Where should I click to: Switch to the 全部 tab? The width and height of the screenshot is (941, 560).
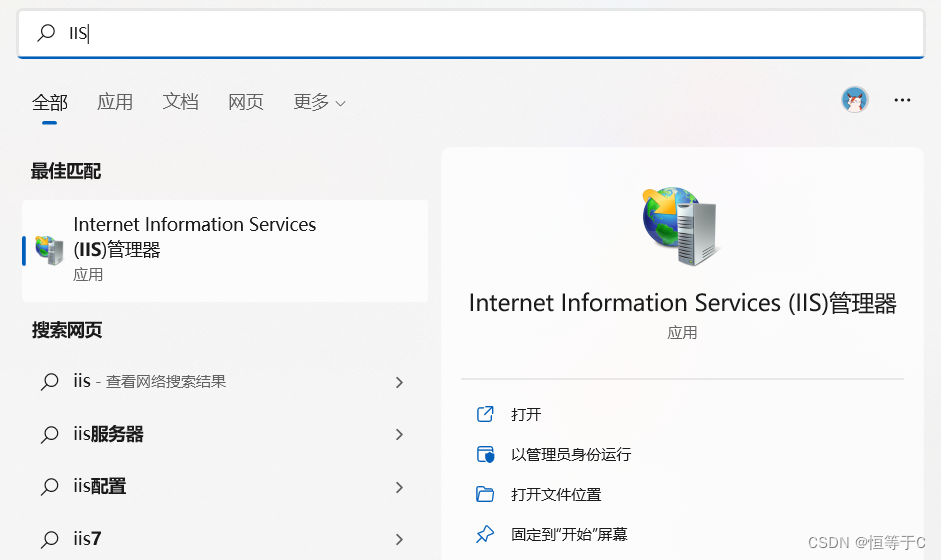pos(50,103)
